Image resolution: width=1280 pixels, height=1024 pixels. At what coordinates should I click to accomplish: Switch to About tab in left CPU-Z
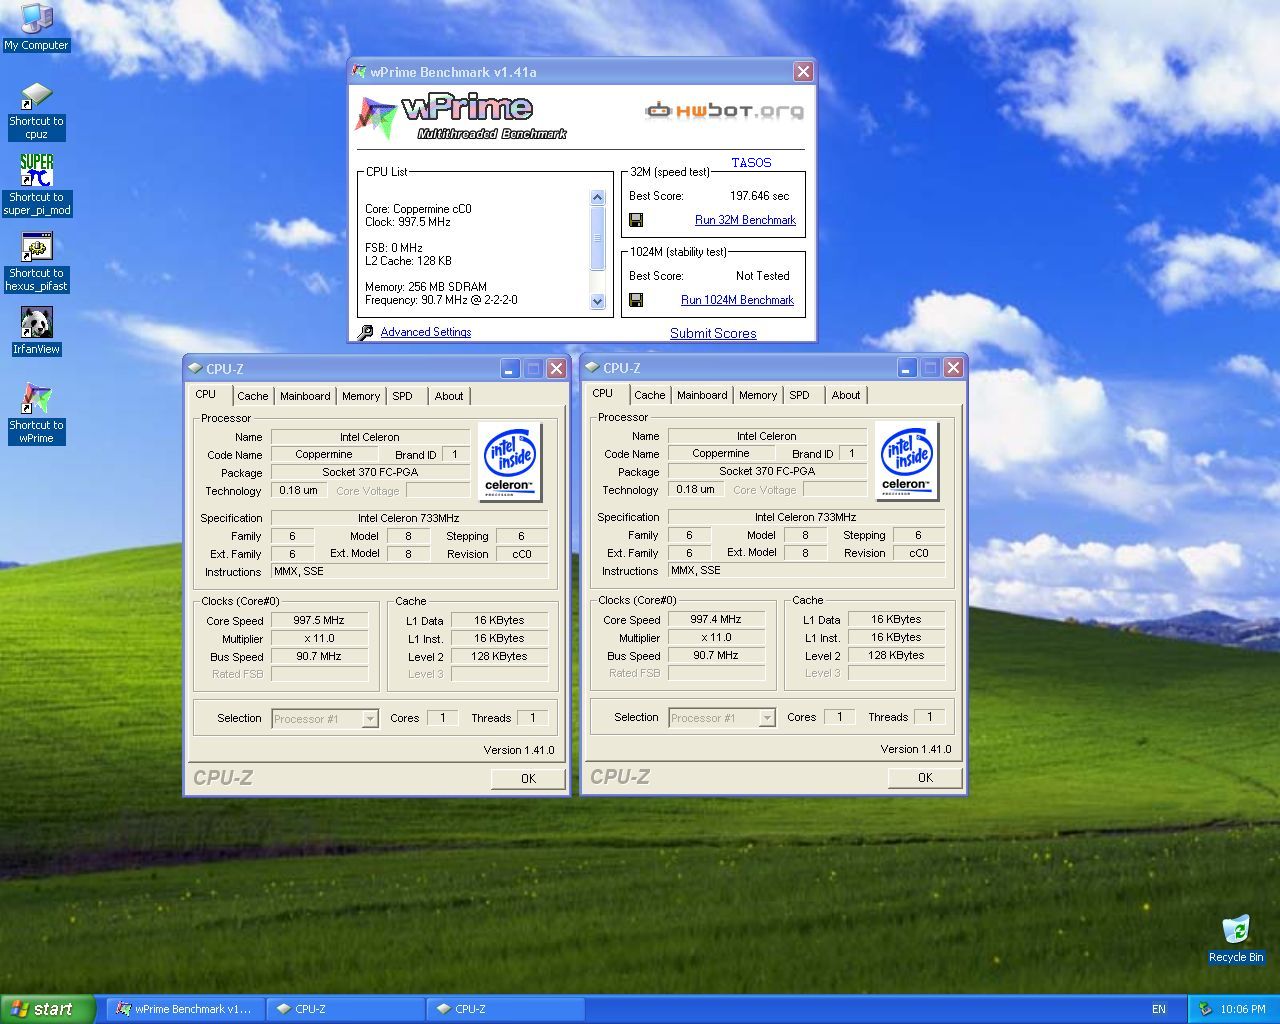449,396
